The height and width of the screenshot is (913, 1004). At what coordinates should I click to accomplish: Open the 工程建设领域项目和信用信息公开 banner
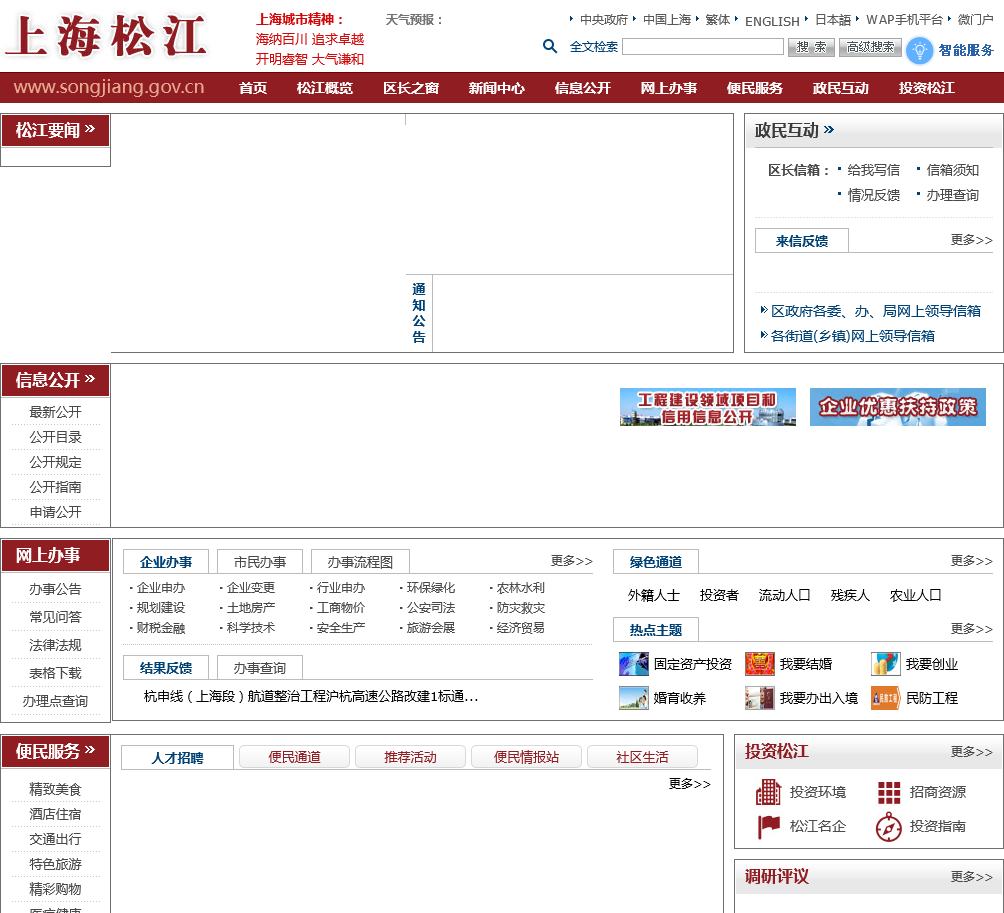pos(708,407)
